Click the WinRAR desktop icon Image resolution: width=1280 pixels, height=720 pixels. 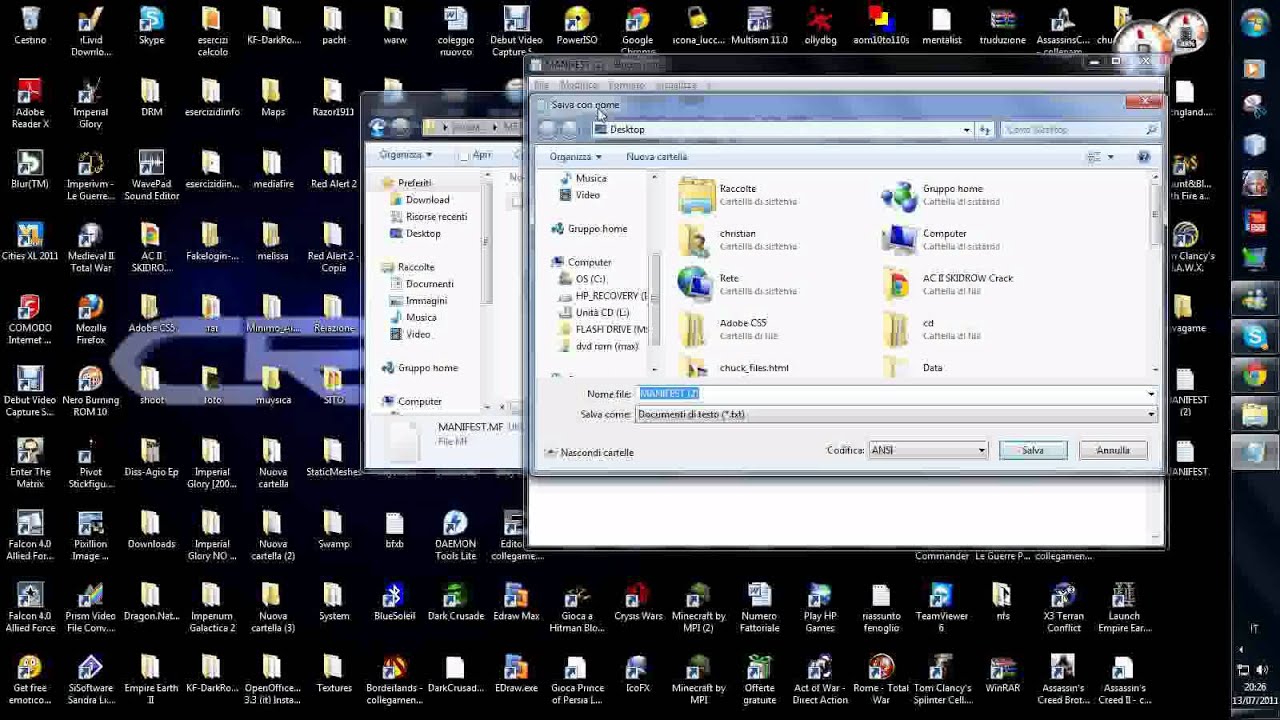click(x=1003, y=674)
